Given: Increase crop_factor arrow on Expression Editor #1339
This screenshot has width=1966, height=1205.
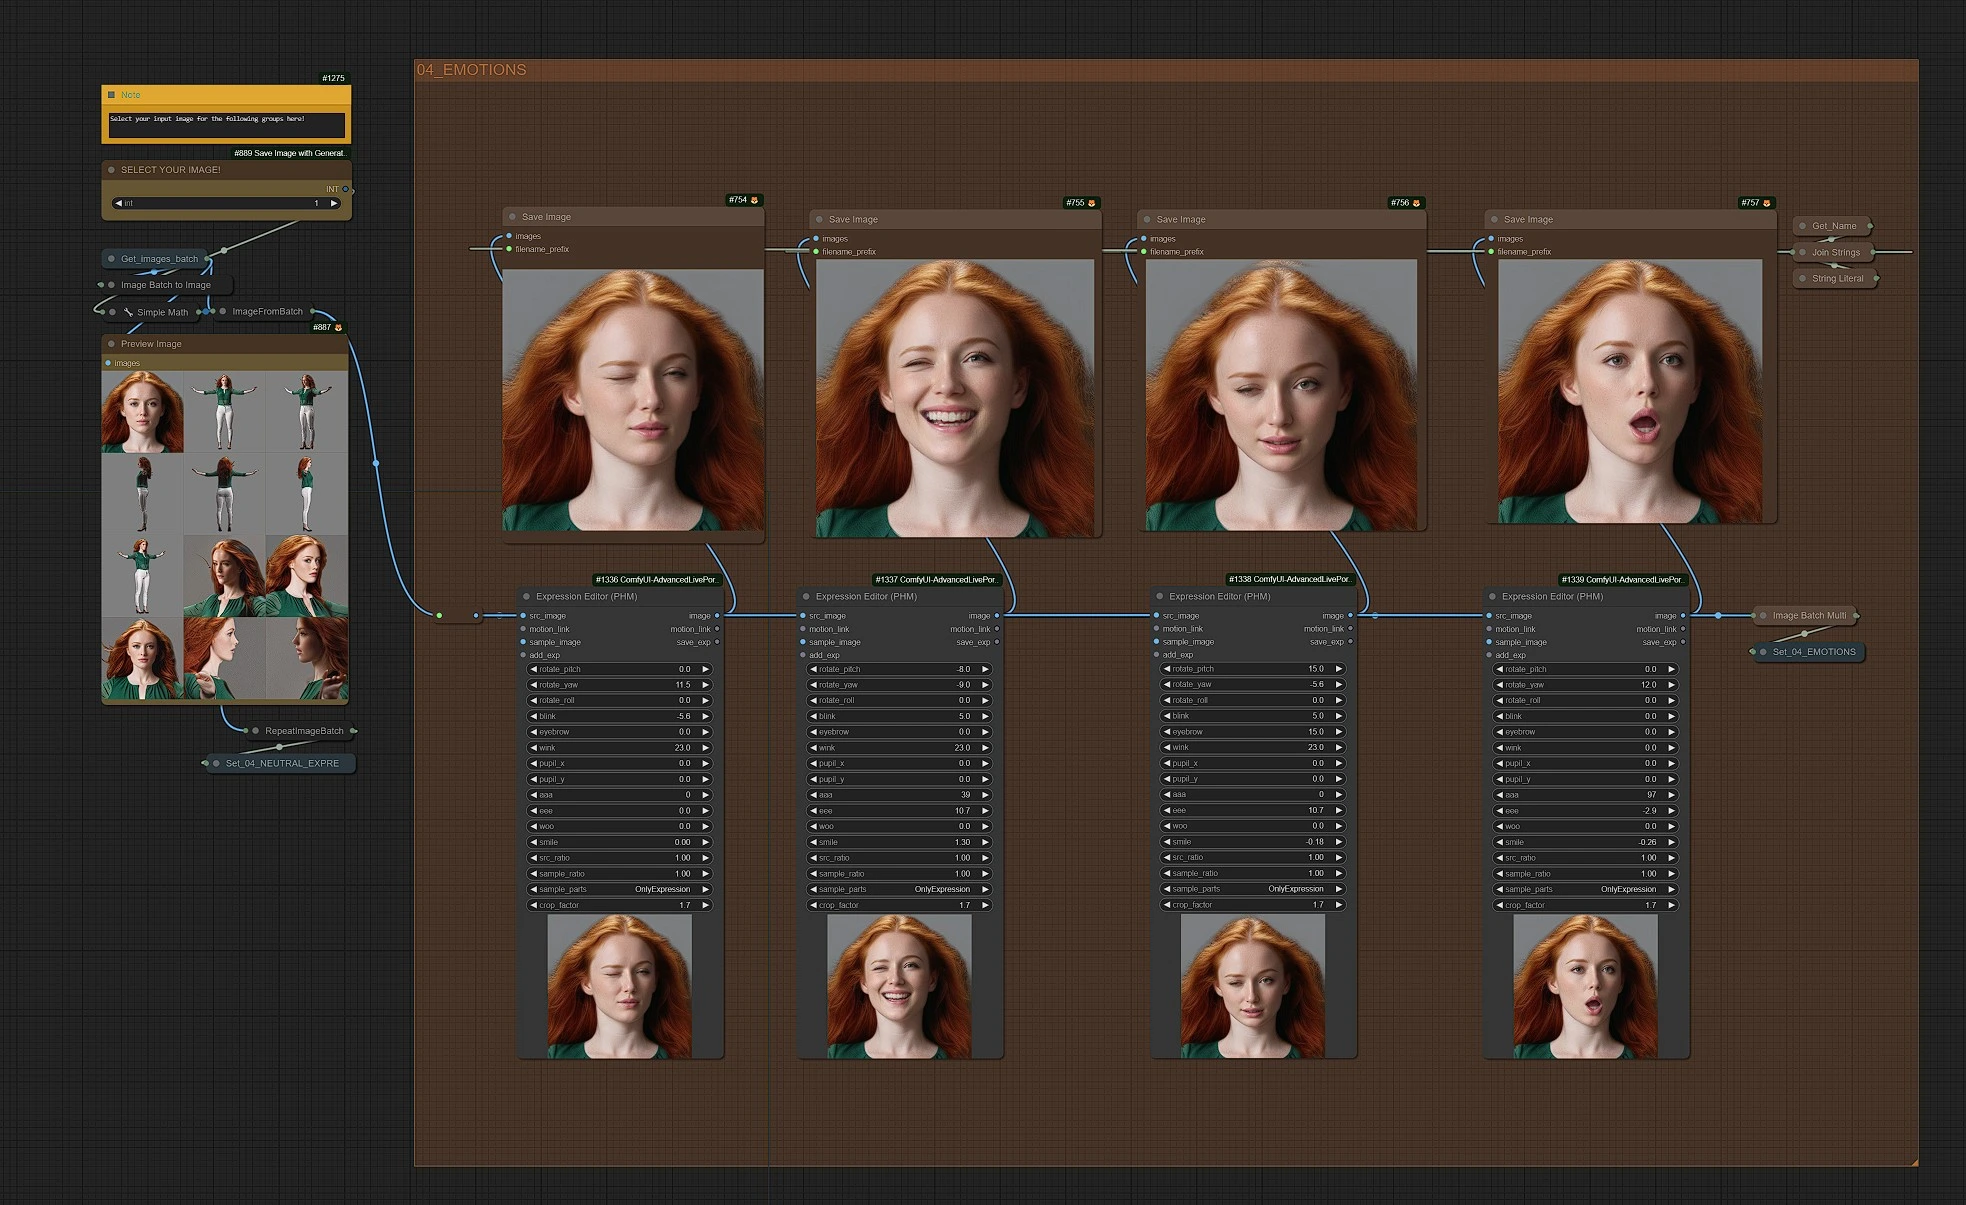Looking at the screenshot, I should (1671, 905).
